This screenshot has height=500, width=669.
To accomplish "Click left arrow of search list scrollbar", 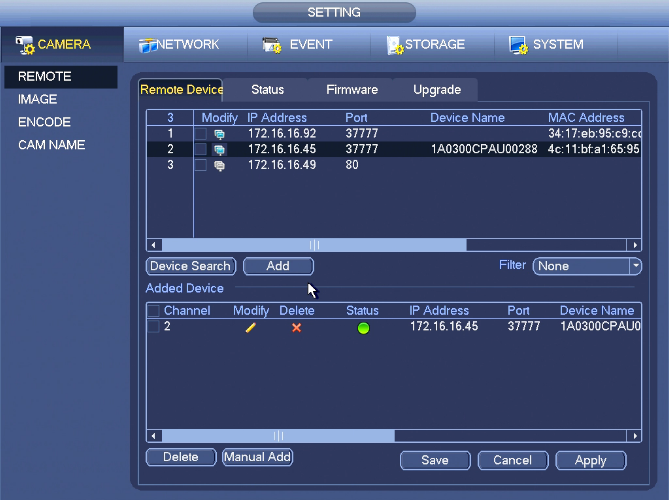I will [x=154, y=245].
